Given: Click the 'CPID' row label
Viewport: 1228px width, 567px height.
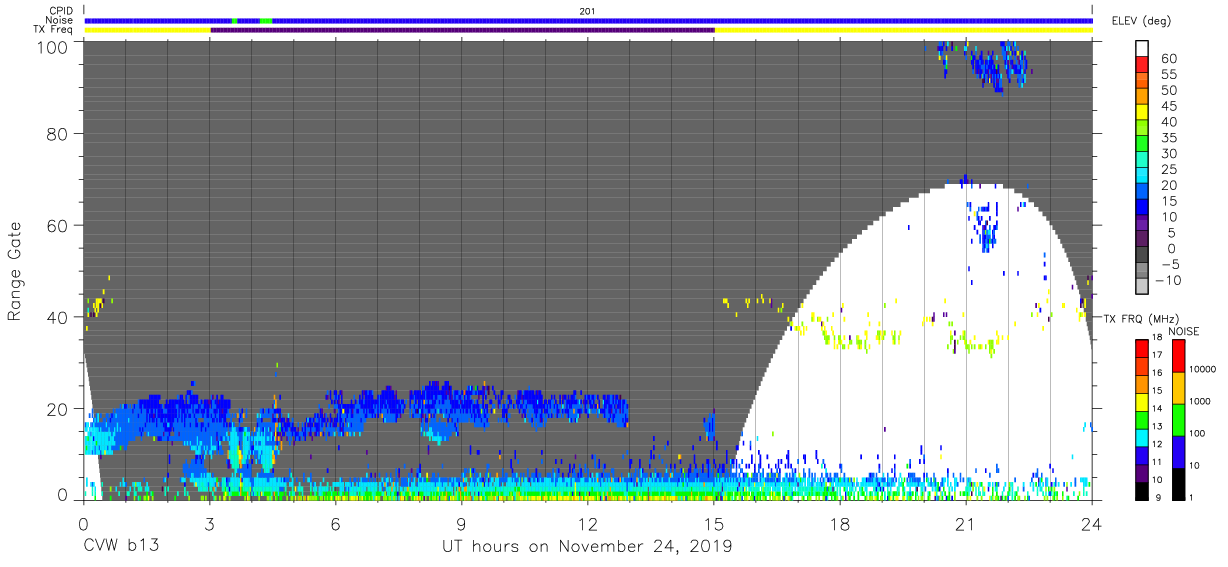Looking at the screenshot, I should pos(63,10).
